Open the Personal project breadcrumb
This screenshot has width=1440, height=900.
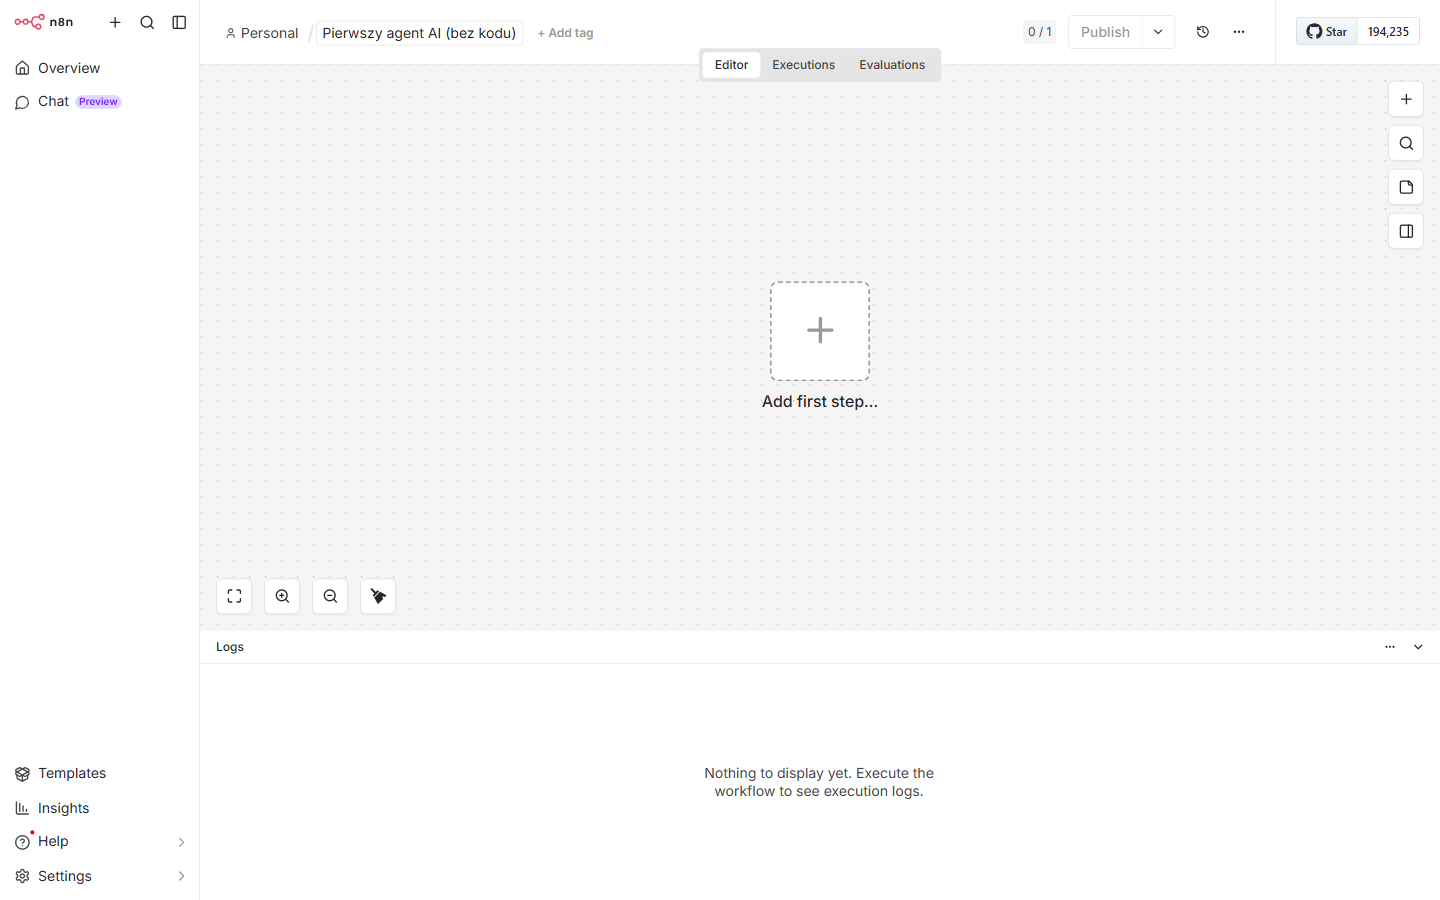point(262,33)
